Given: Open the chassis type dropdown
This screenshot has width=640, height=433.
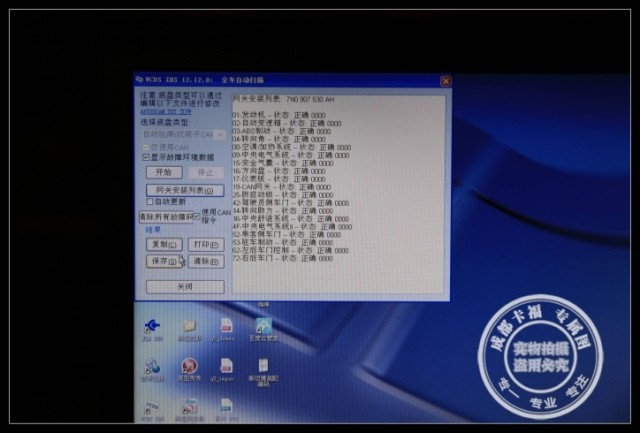Looking at the screenshot, I should (220, 134).
